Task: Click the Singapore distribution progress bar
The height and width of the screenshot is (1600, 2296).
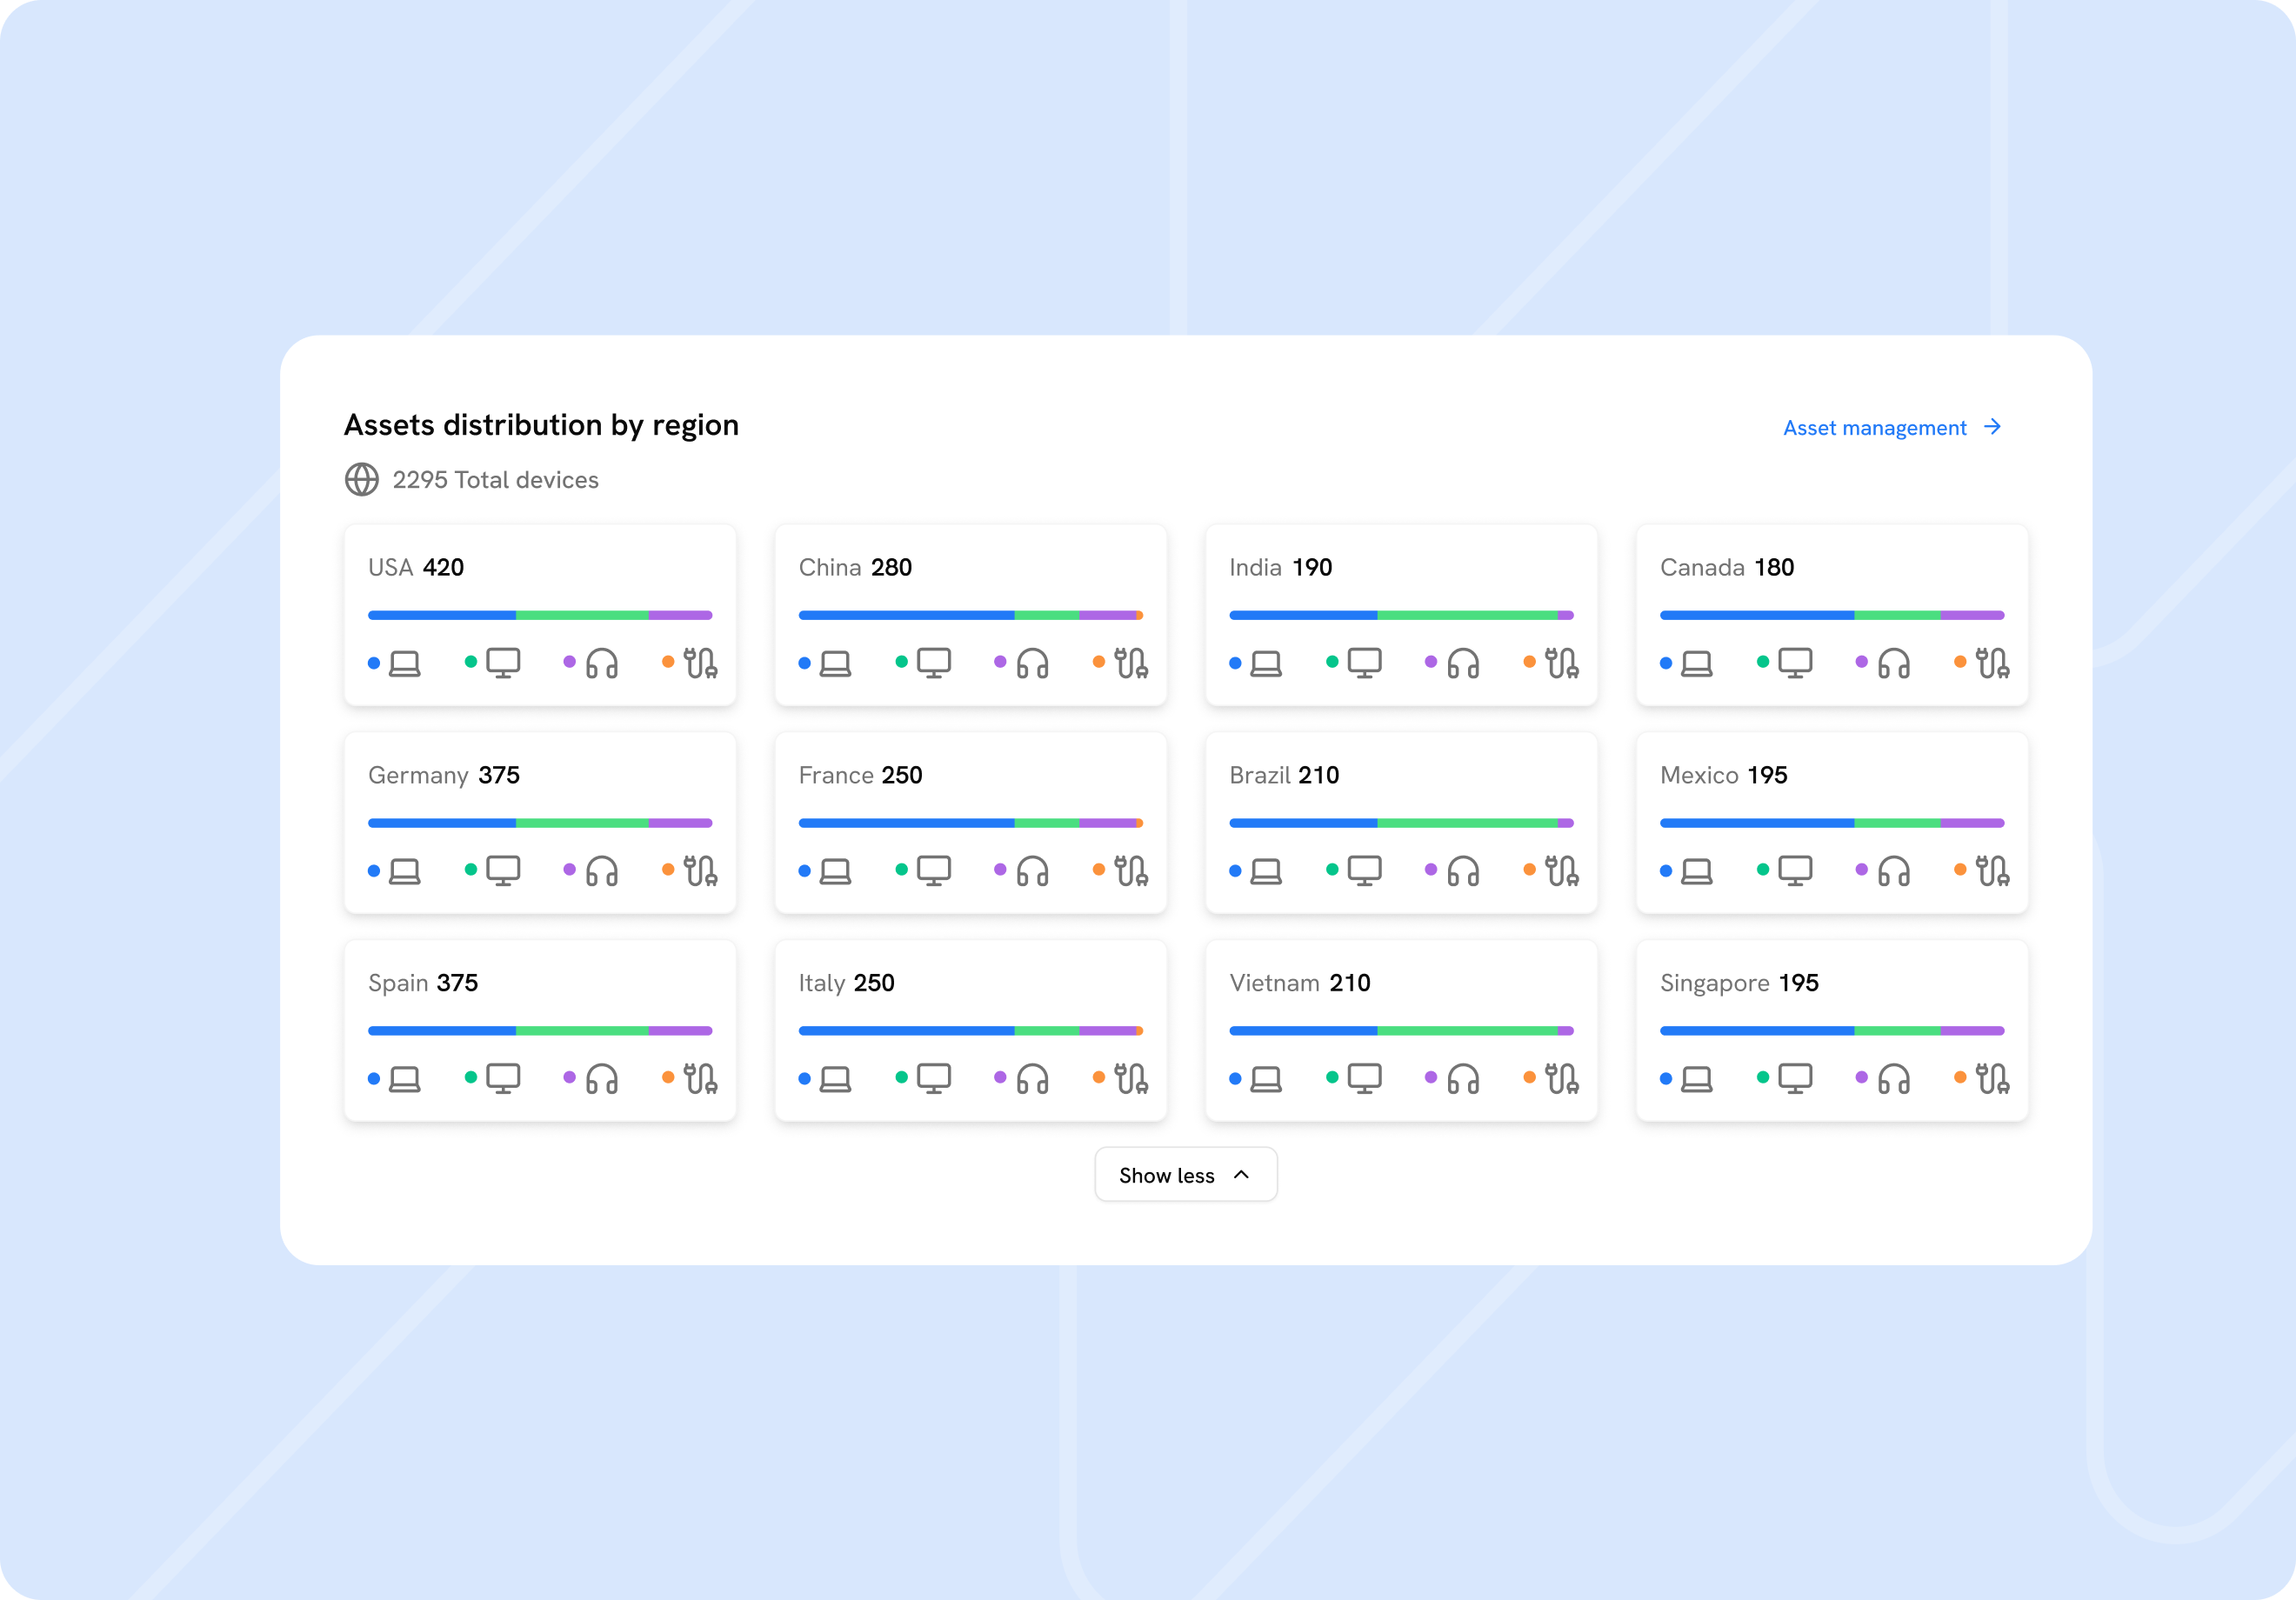Action: (x=1832, y=1031)
